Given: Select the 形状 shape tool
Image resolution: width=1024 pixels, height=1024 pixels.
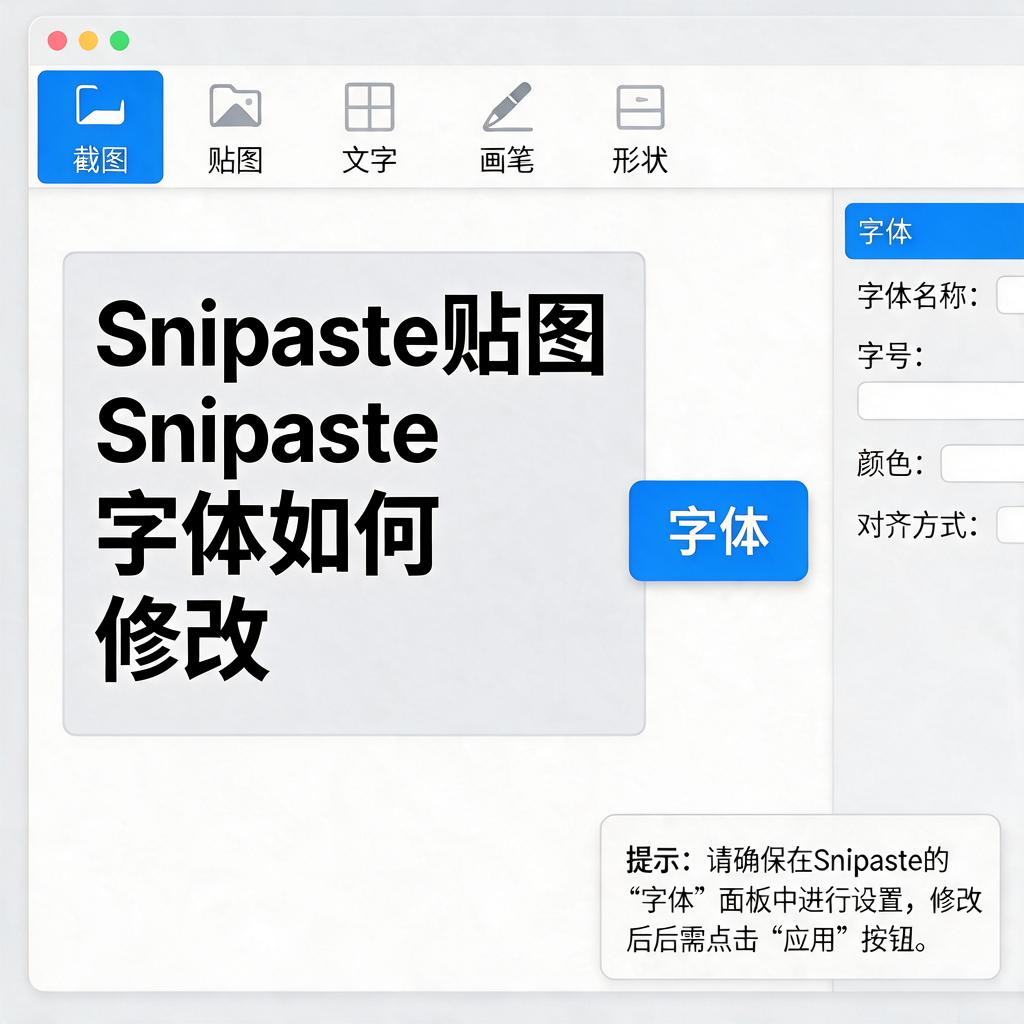Looking at the screenshot, I should (640, 129).
